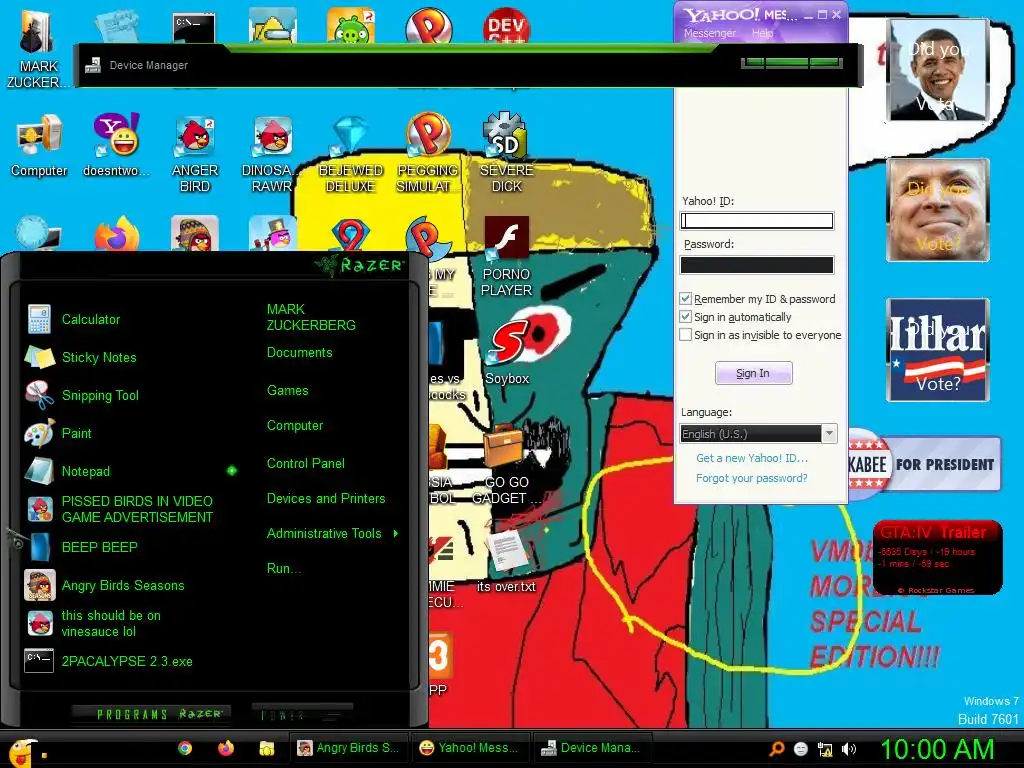This screenshot has height=768, width=1024.
Task: Switch to Yahoo! Messenger taskbar button
Action: click(x=470, y=748)
